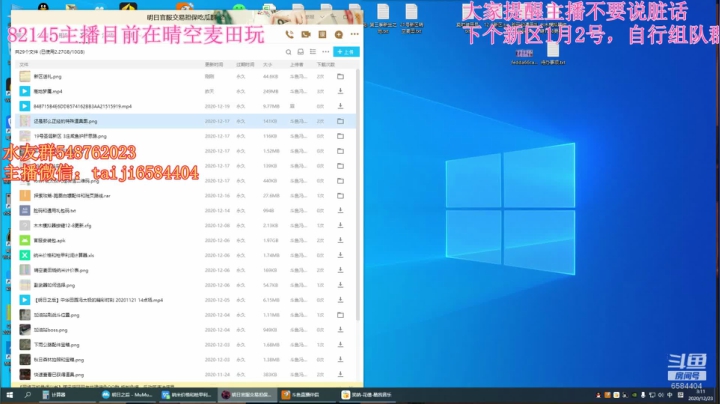Viewport: 720px width, 404px height.
Task: Download the 1.97GB apk file
Action: [340, 240]
